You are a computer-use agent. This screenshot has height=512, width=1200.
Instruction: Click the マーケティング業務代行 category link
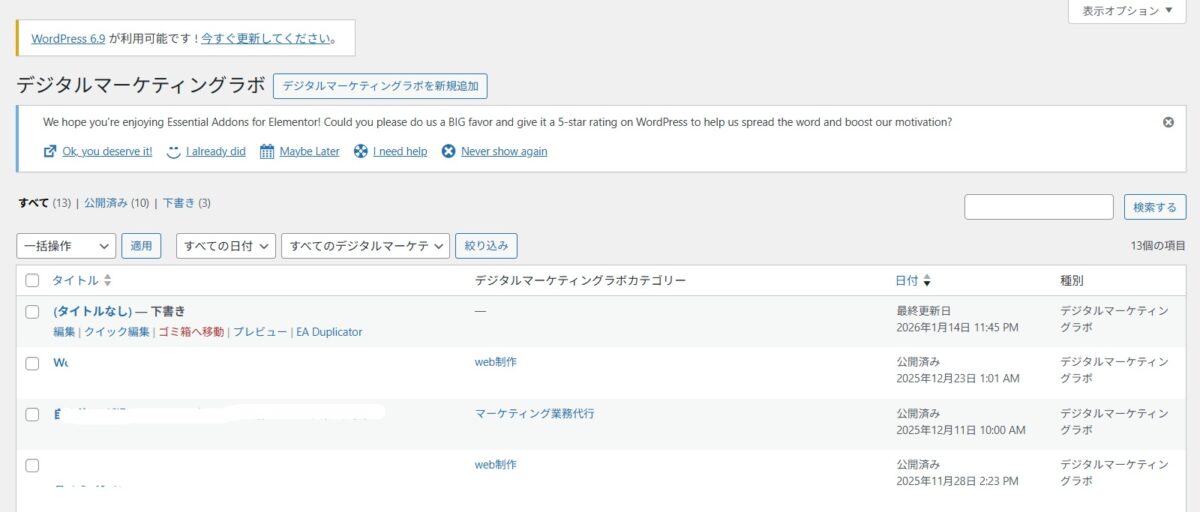534,413
